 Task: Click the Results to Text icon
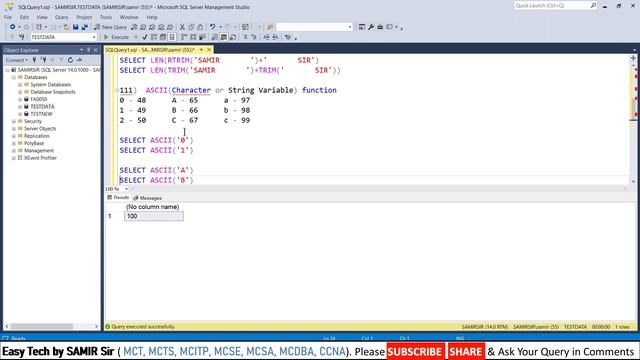[x=215, y=37]
